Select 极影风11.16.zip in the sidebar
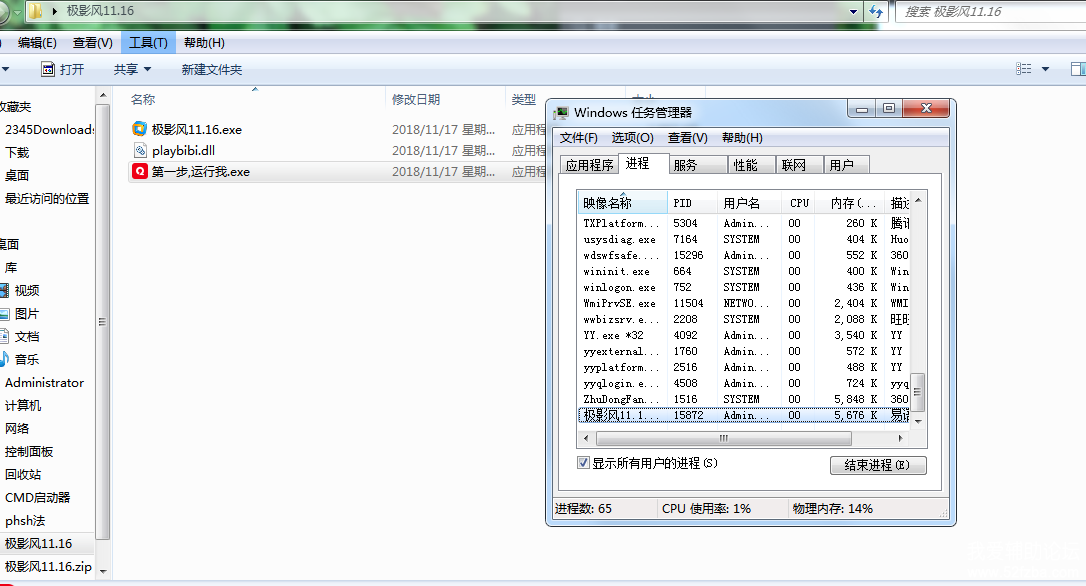The image size is (1086, 586). [x=48, y=566]
